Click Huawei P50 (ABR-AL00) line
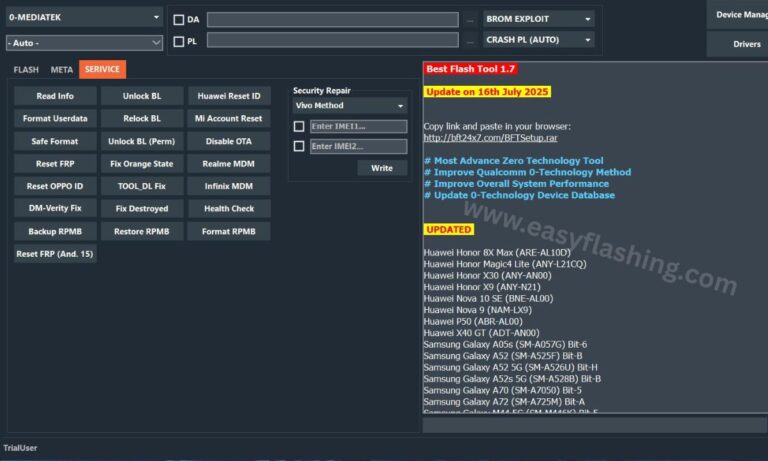768x461 pixels. pos(473,321)
